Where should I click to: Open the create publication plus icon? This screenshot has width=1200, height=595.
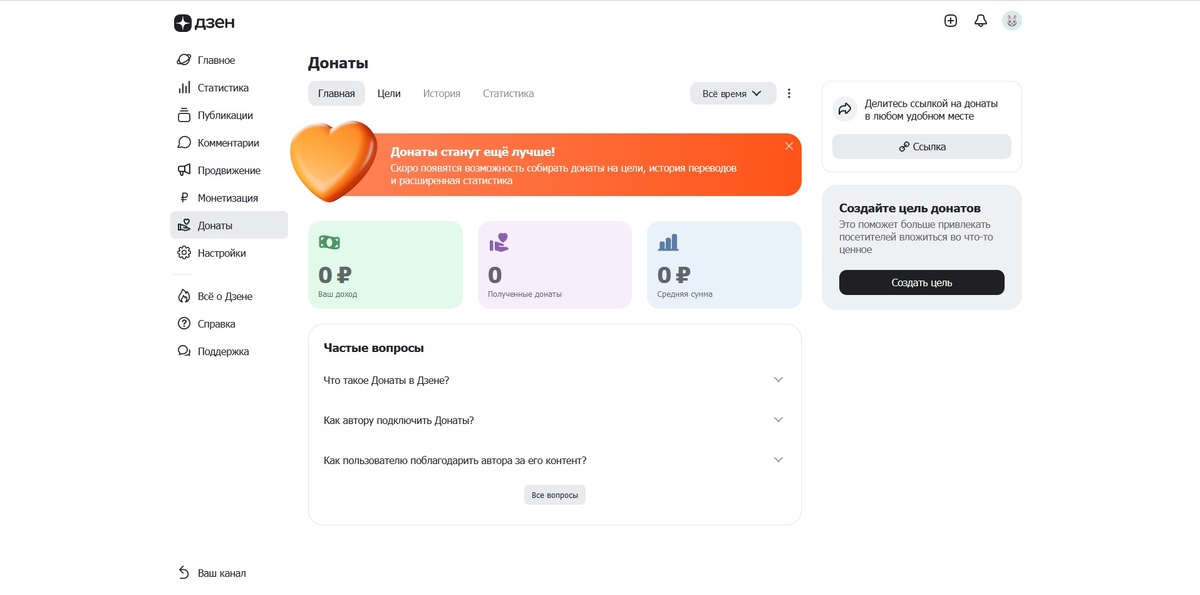click(x=950, y=21)
